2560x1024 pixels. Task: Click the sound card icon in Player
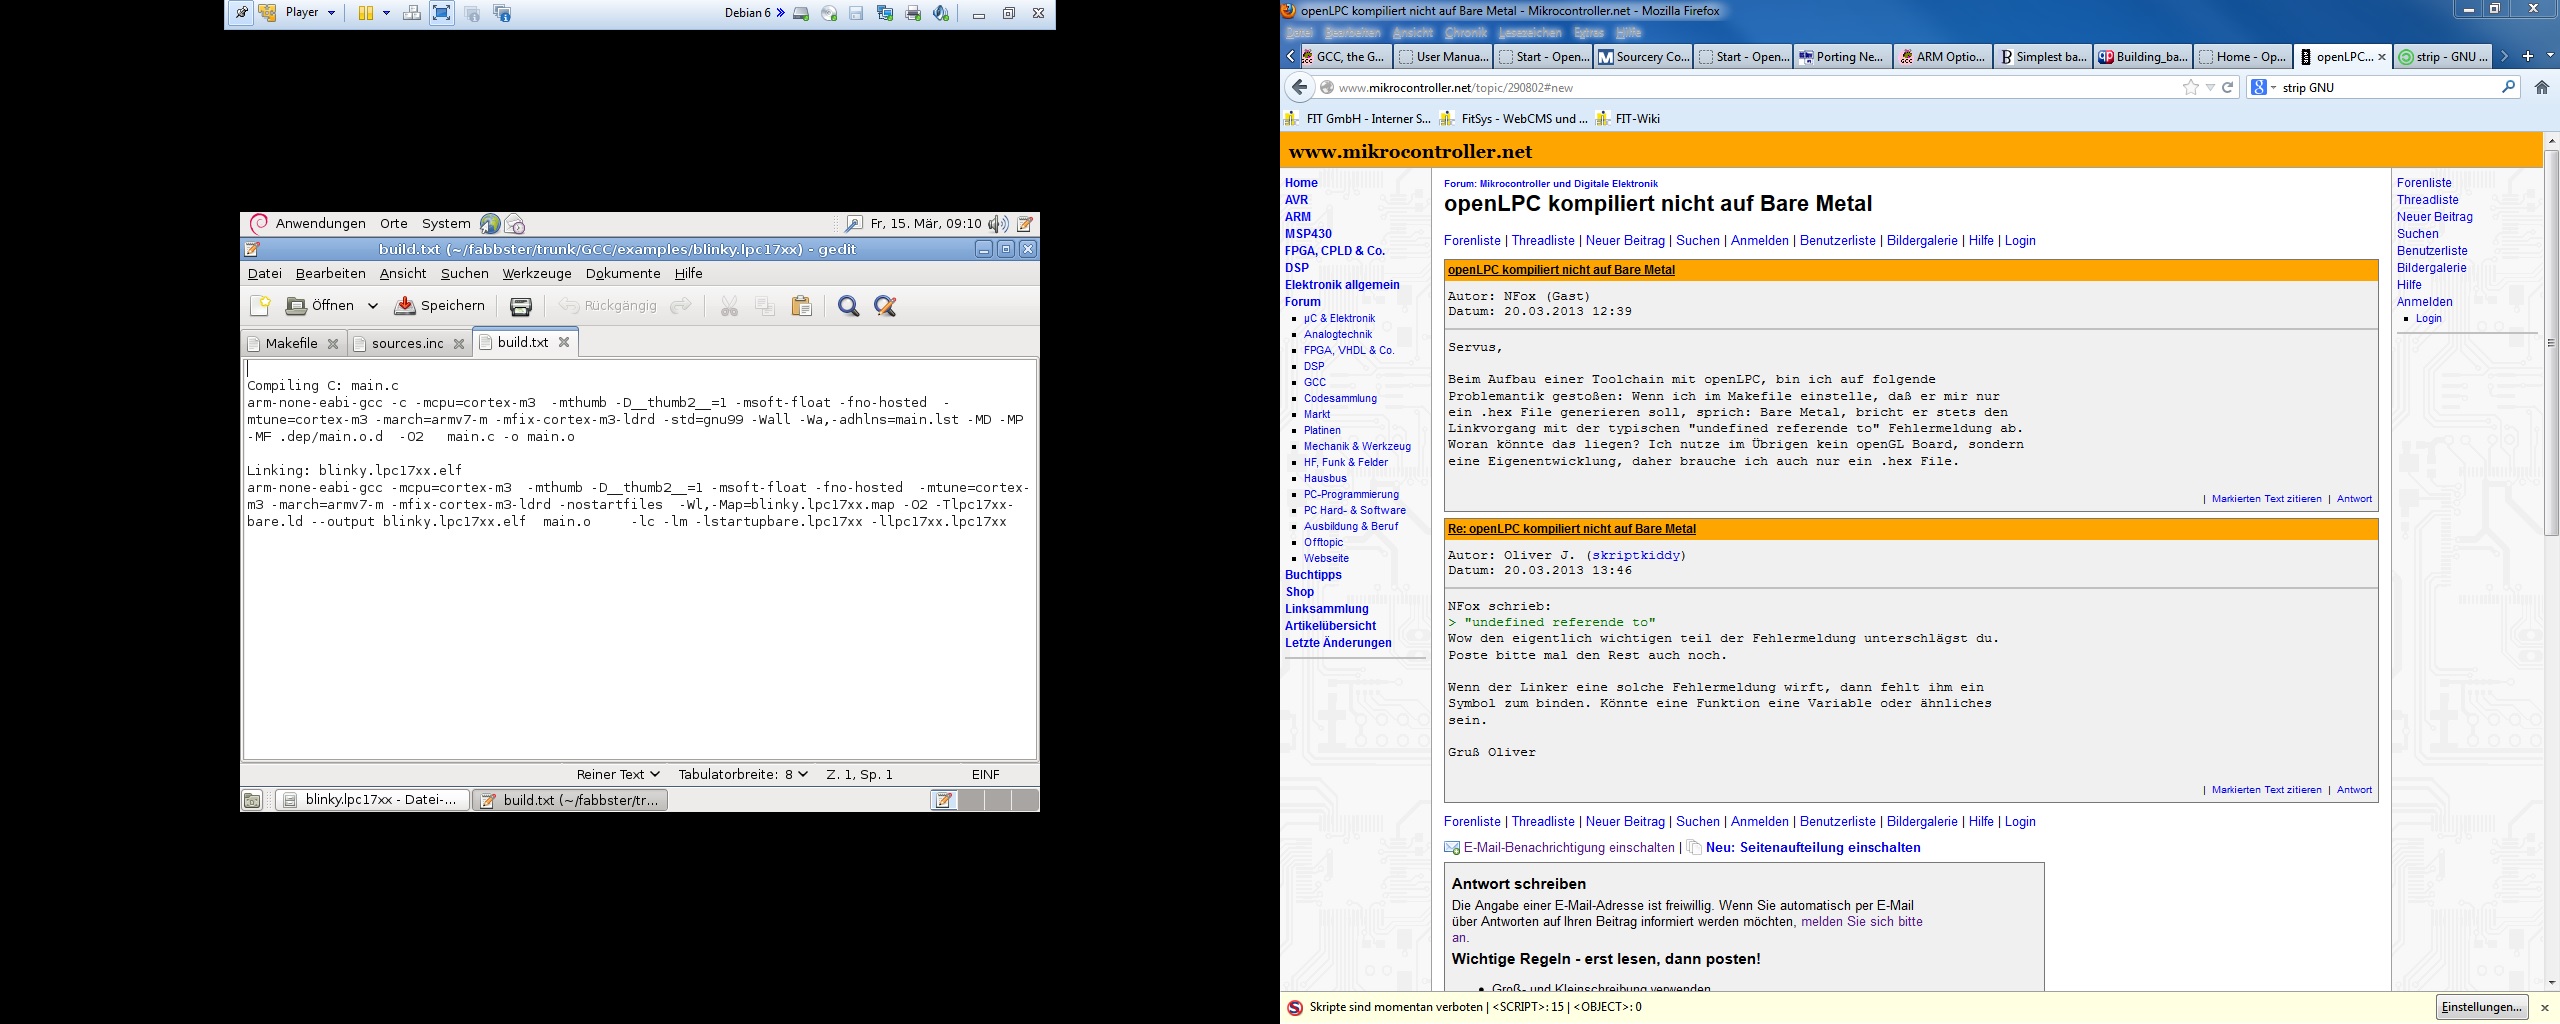point(941,13)
